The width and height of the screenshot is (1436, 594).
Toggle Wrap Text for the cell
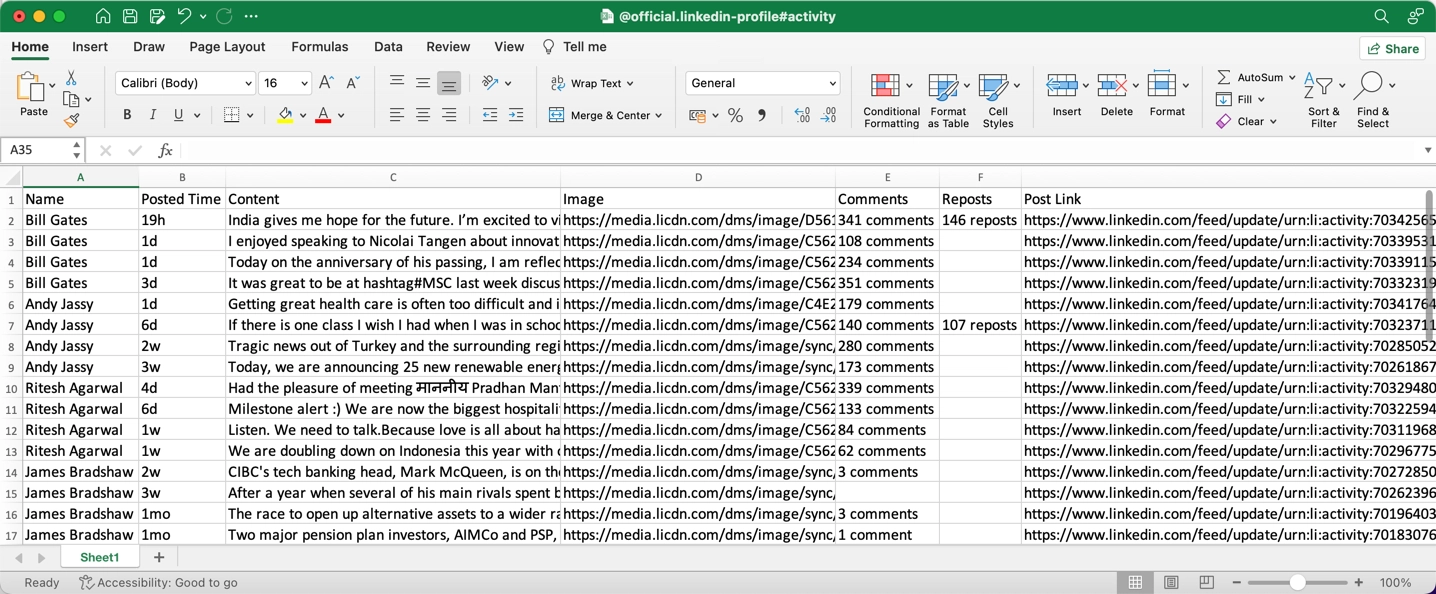tap(592, 83)
